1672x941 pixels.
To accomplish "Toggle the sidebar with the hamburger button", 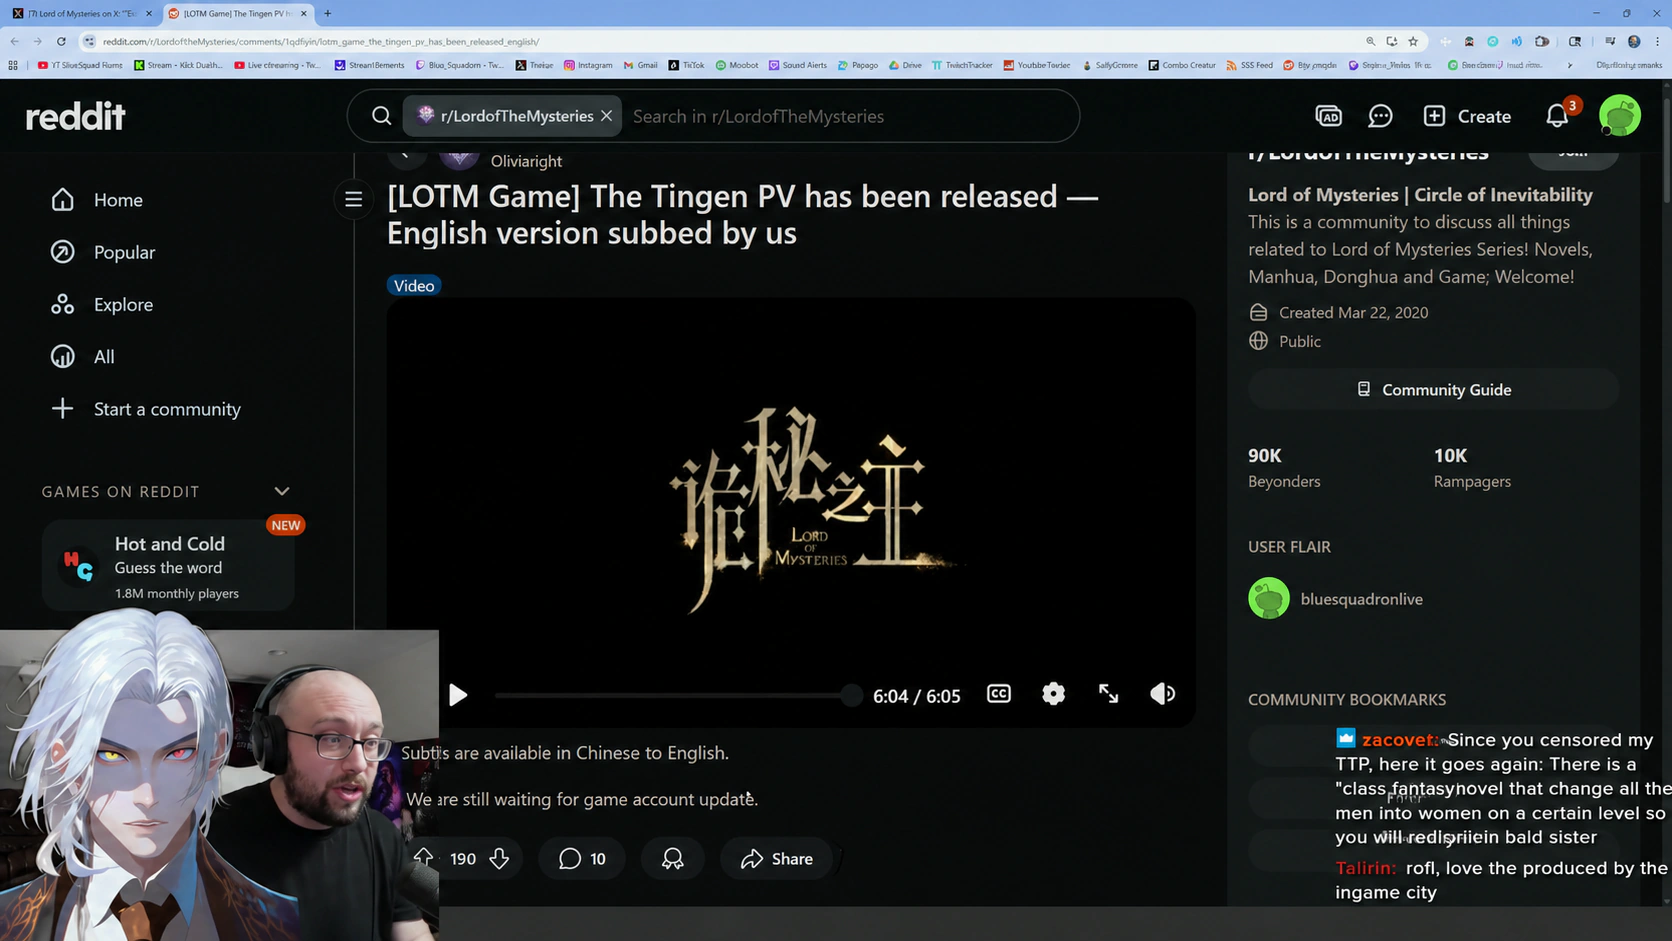I will coord(353,199).
